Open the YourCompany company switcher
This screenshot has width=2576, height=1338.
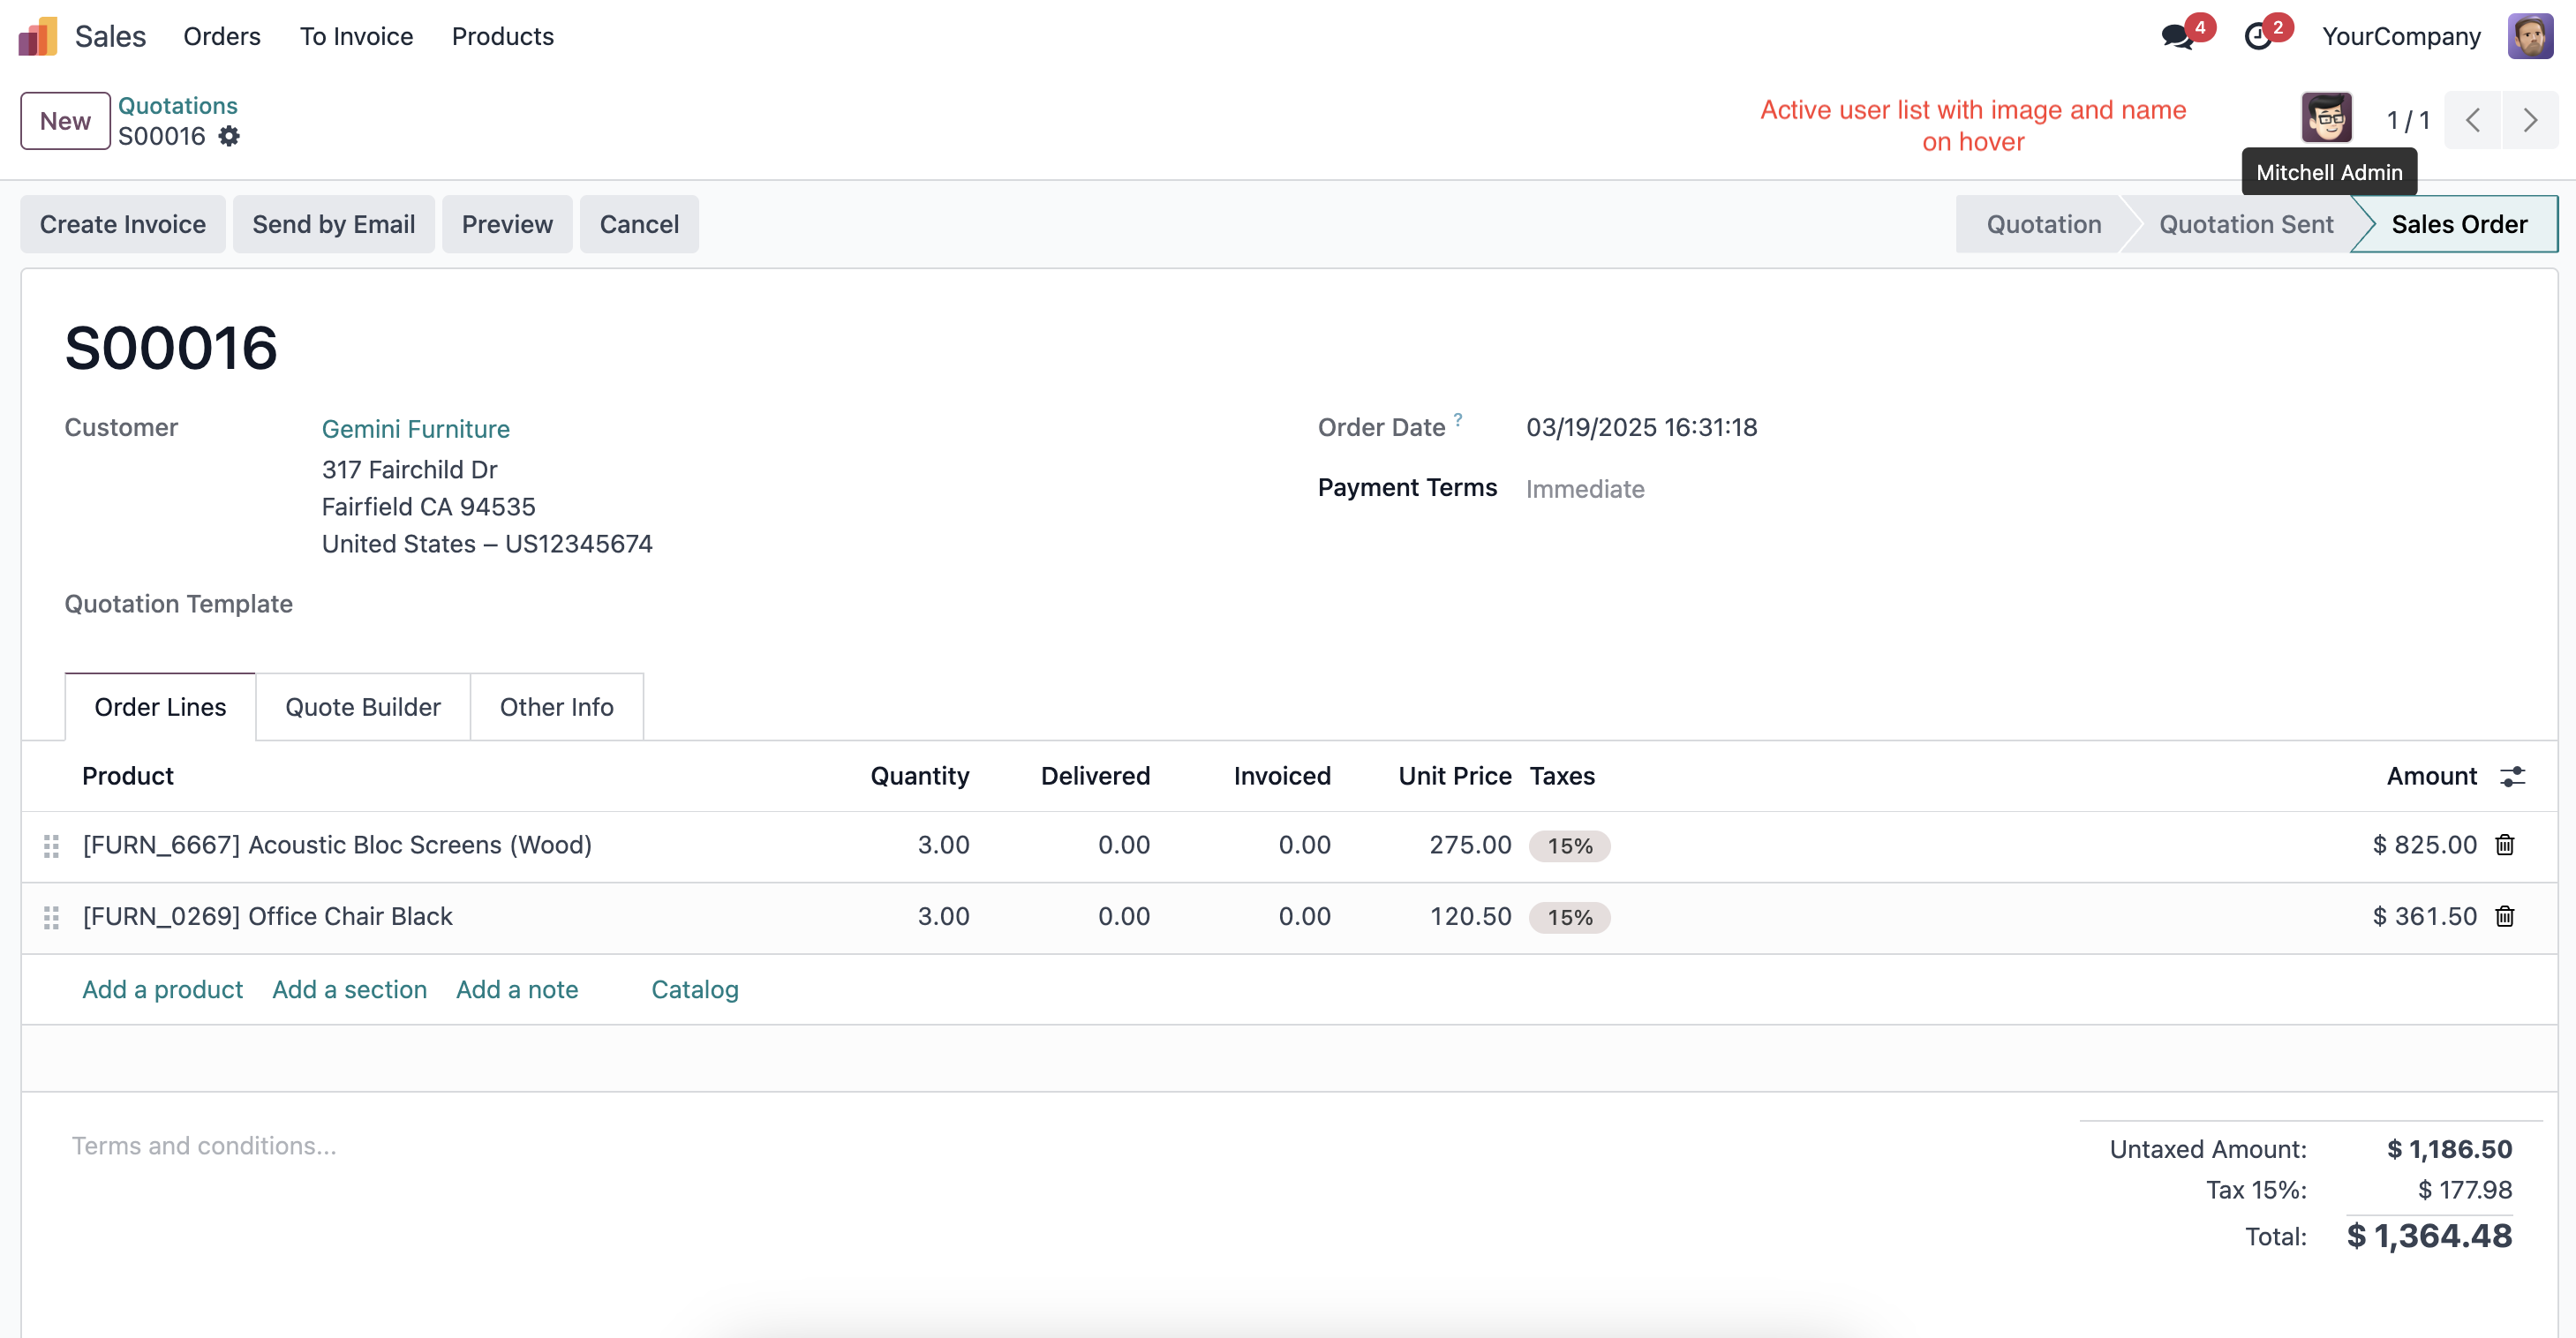click(x=2400, y=37)
